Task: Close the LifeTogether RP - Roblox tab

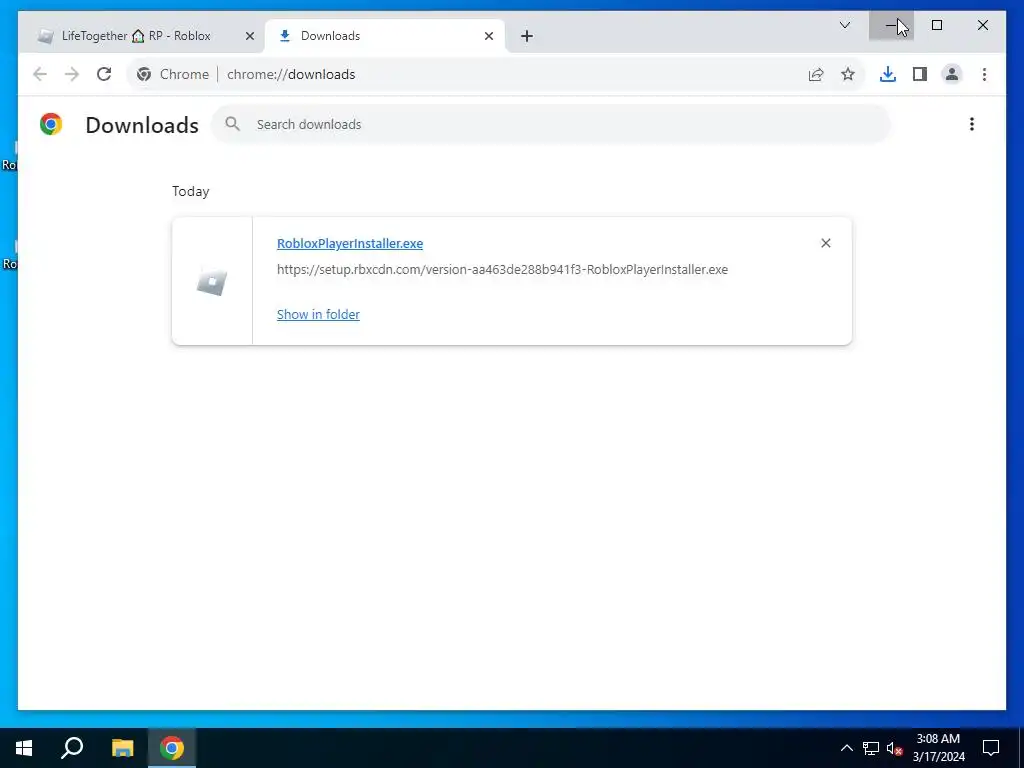Action: (x=249, y=37)
